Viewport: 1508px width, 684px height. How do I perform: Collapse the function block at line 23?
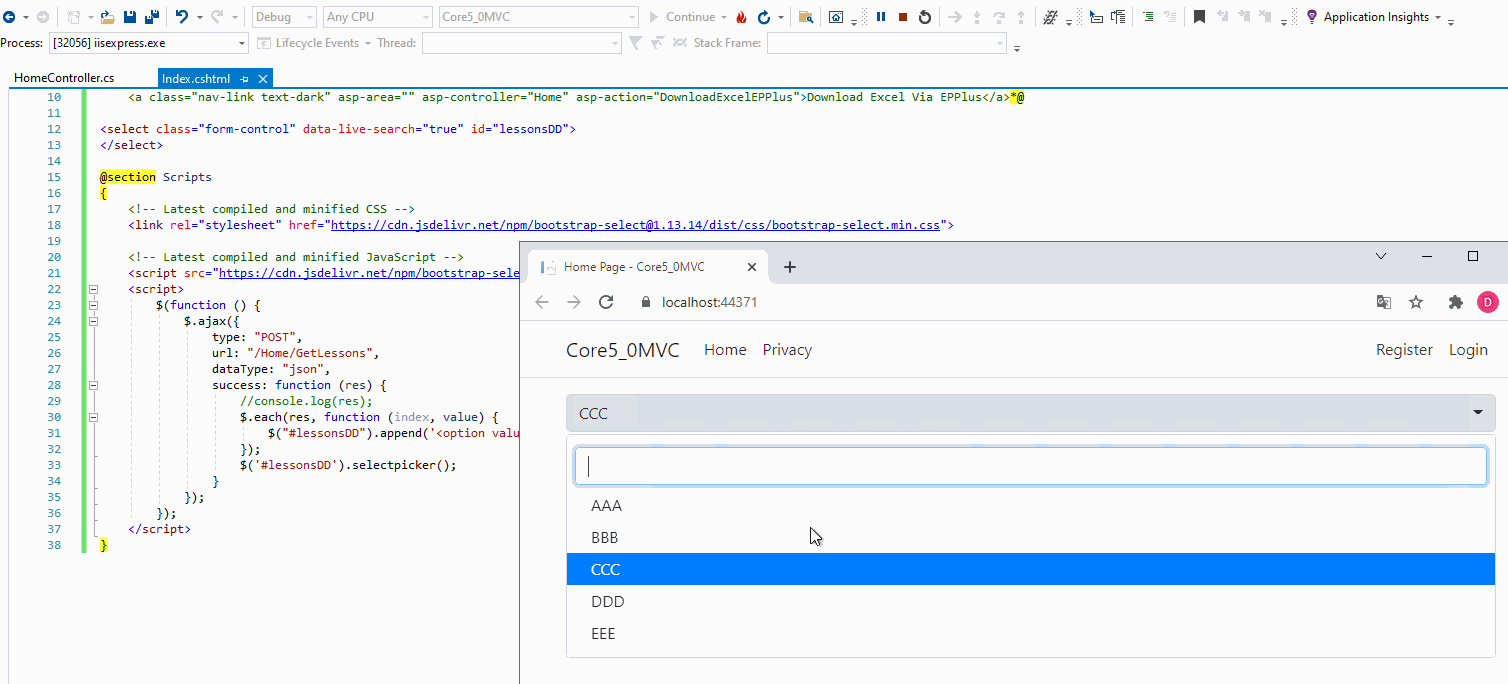coord(94,305)
